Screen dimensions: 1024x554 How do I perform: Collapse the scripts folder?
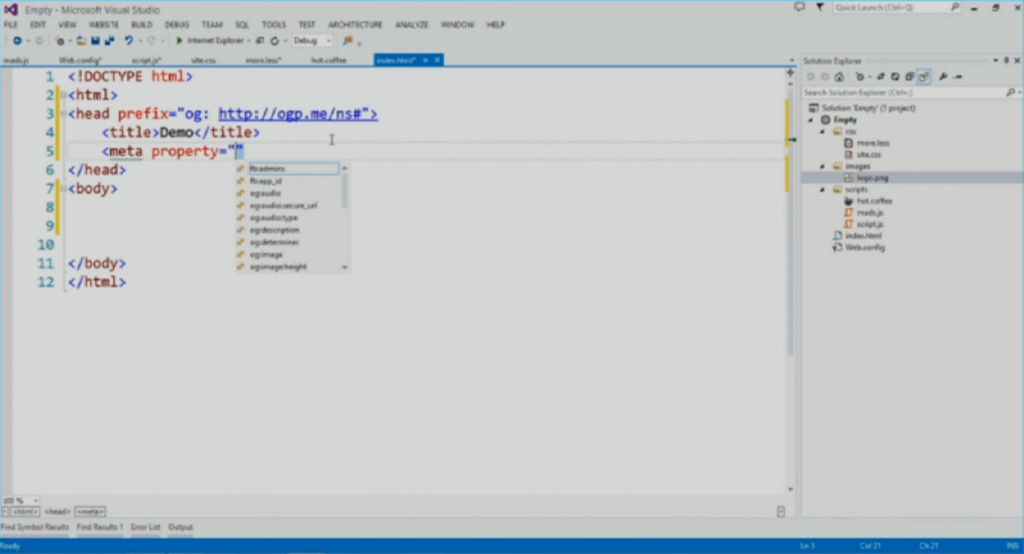point(823,189)
